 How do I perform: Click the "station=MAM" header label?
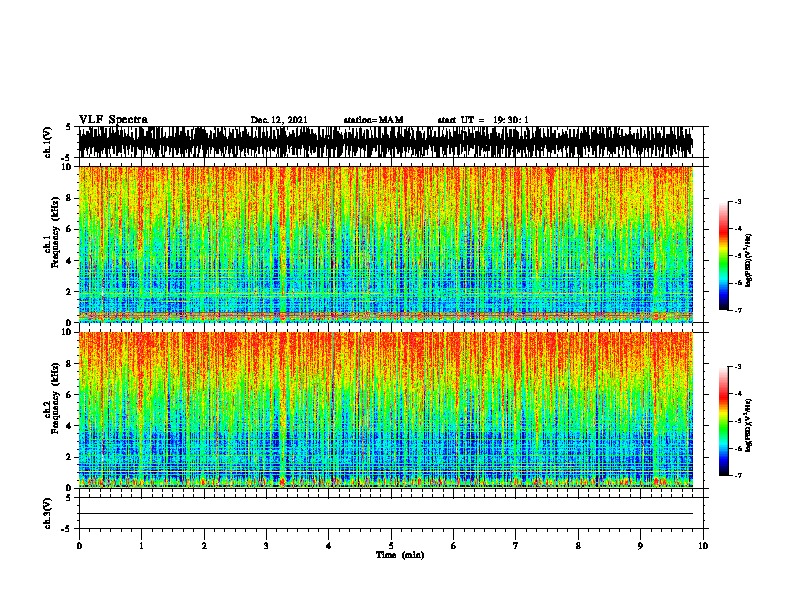pyautogui.click(x=373, y=120)
